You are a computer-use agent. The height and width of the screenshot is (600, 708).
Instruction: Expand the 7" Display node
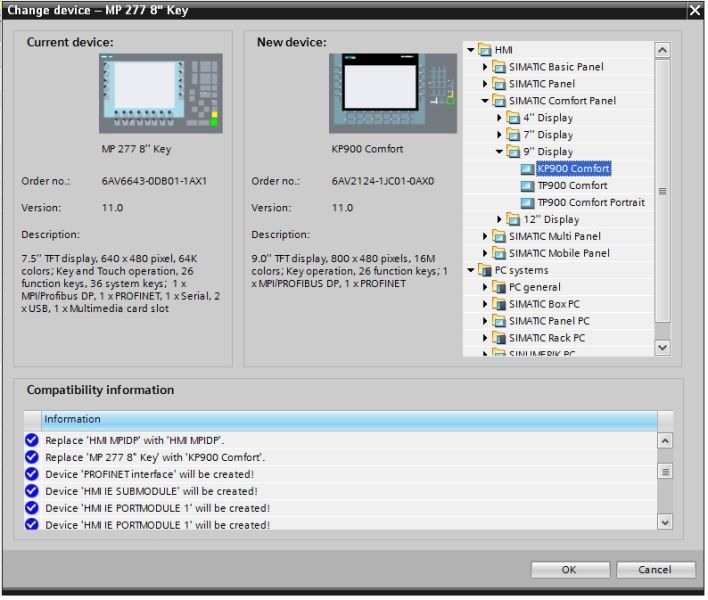coord(501,135)
